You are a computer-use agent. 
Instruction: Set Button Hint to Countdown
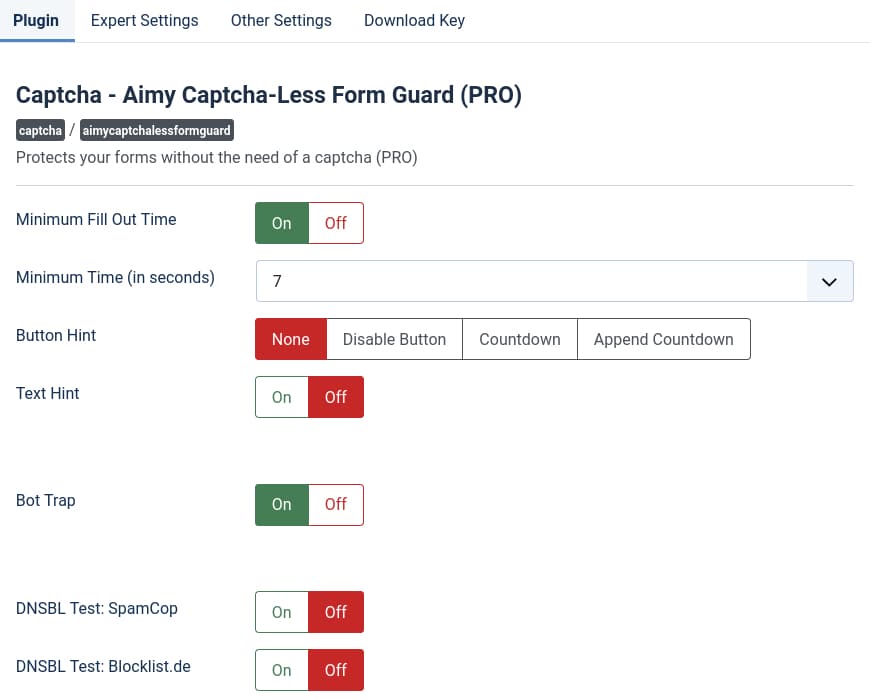click(519, 339)
